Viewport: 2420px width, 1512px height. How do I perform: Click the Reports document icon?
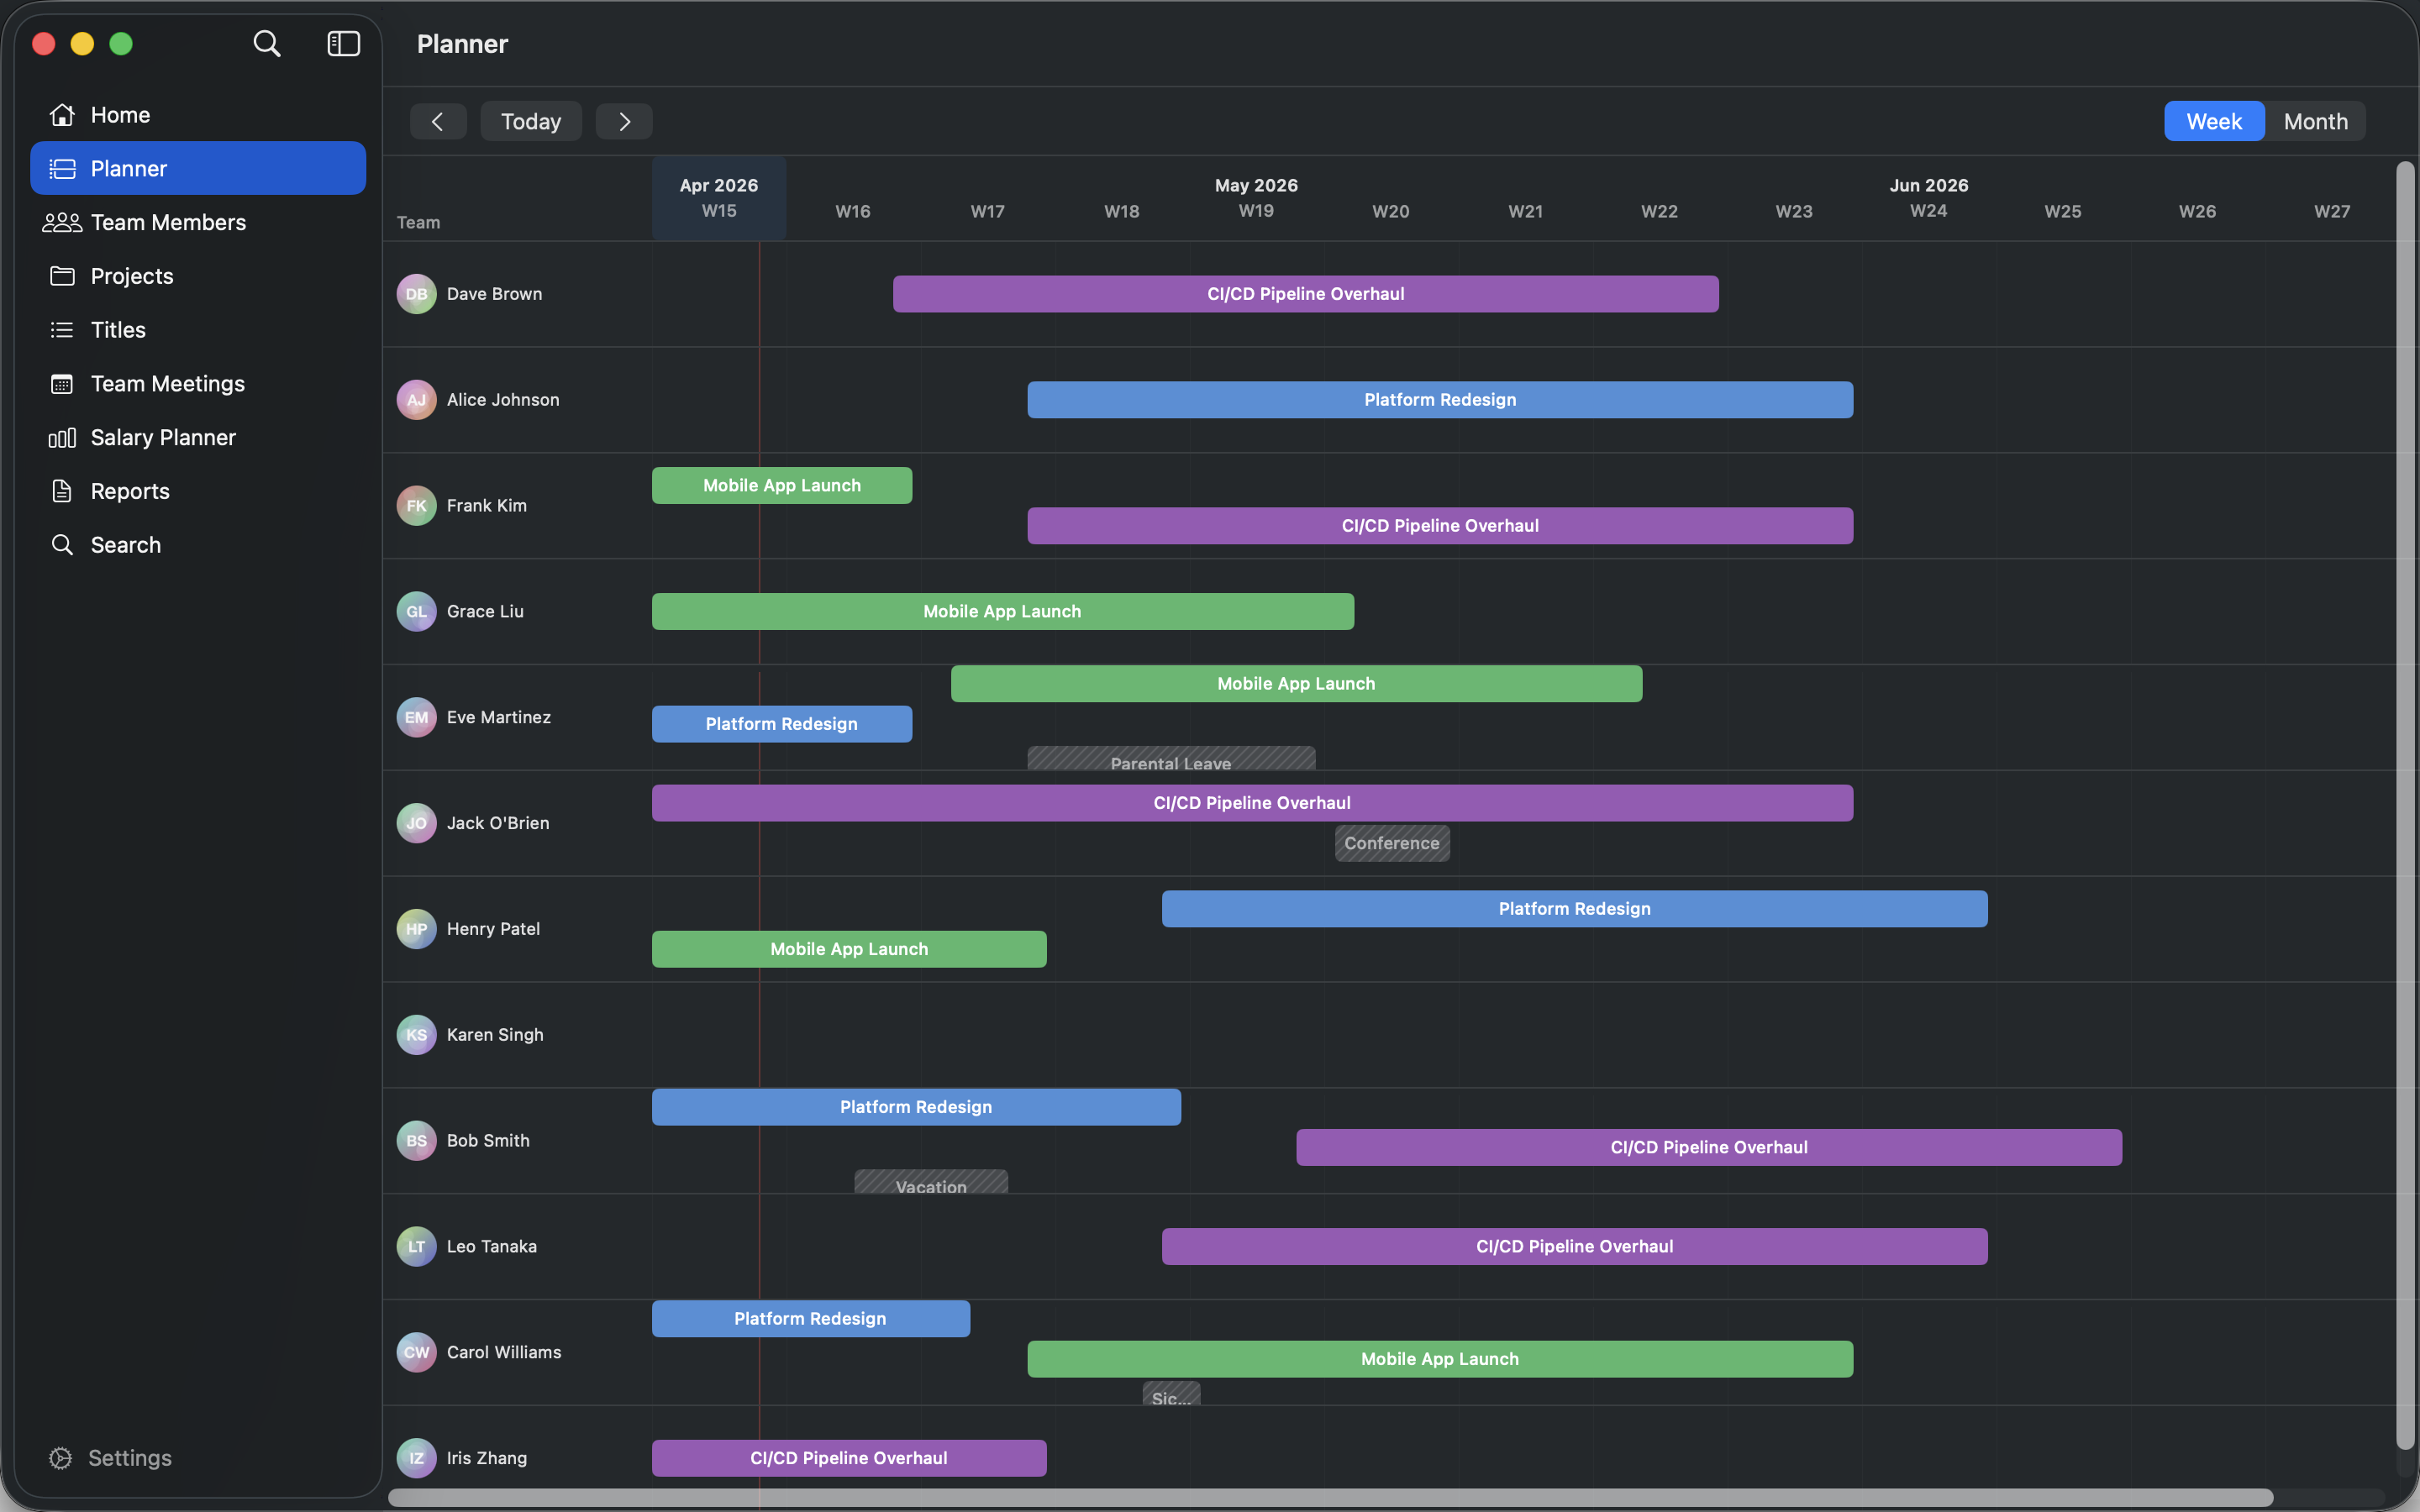coord(62,491)
